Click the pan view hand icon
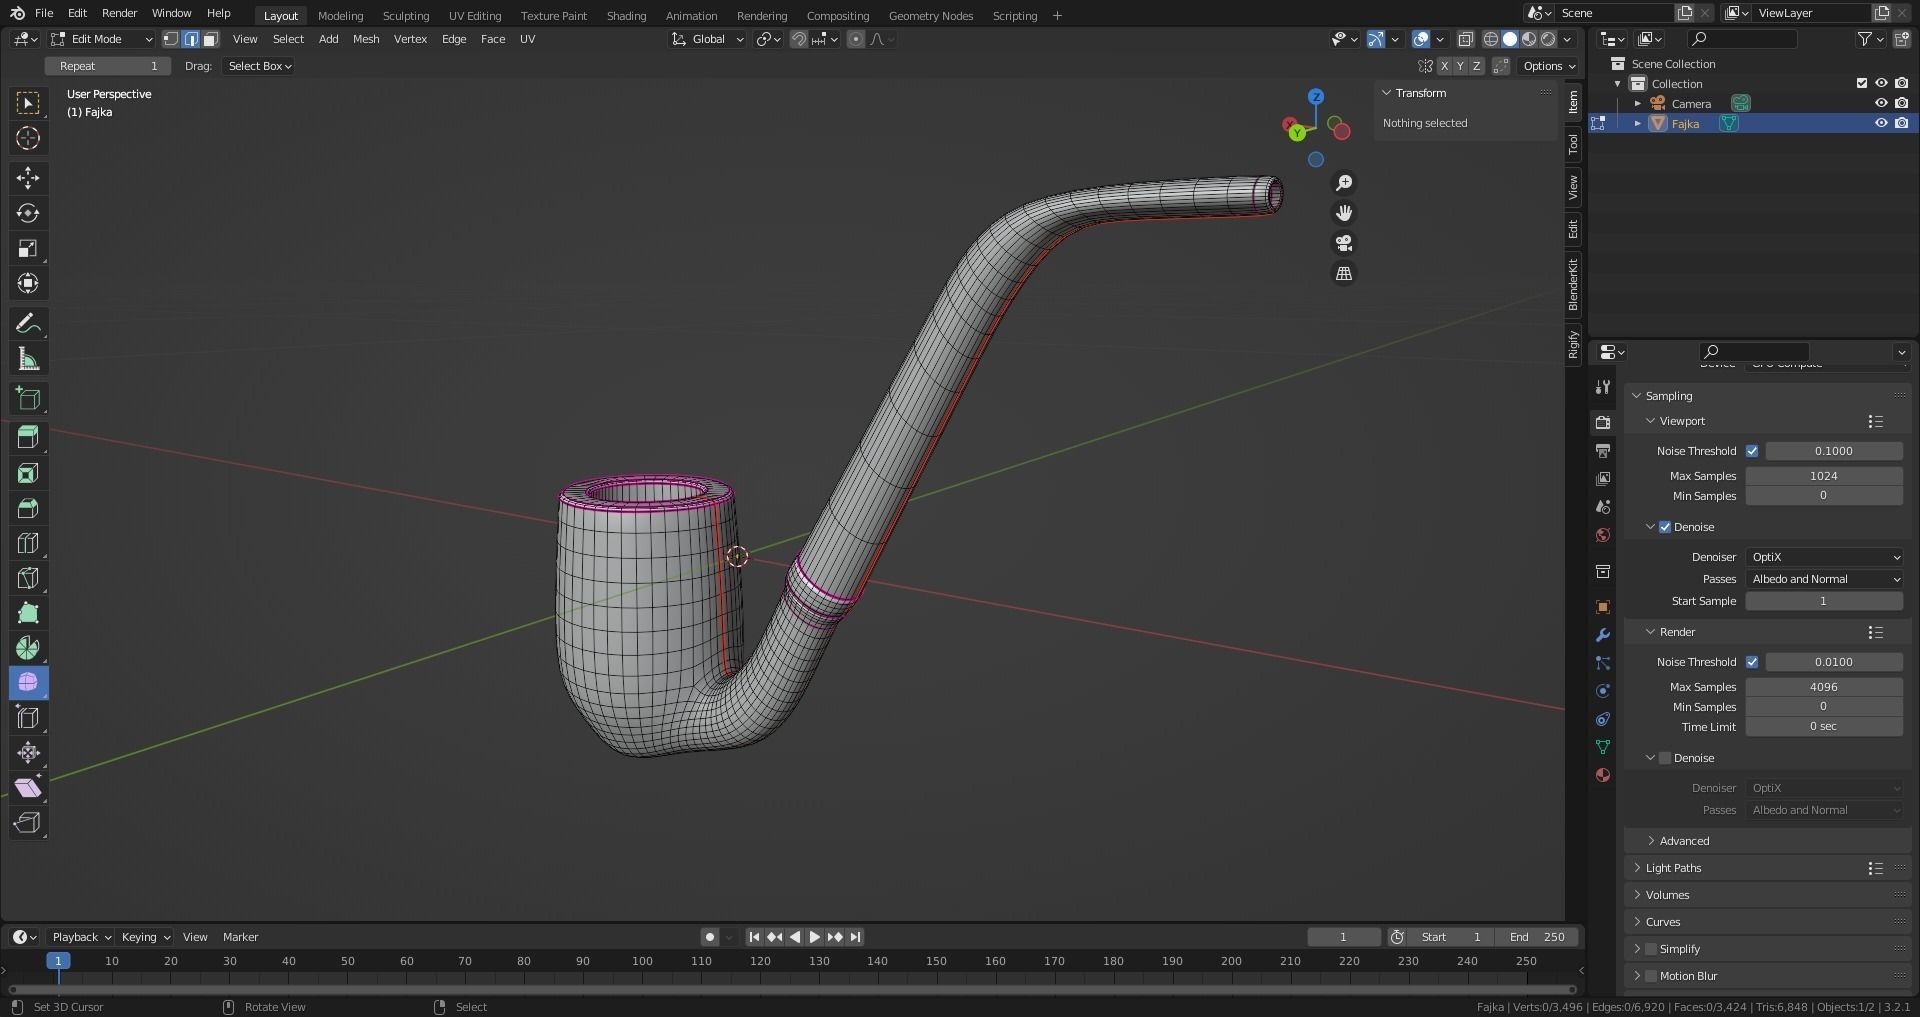This screenshot has height=1017, width=1920. (1344, 213)
